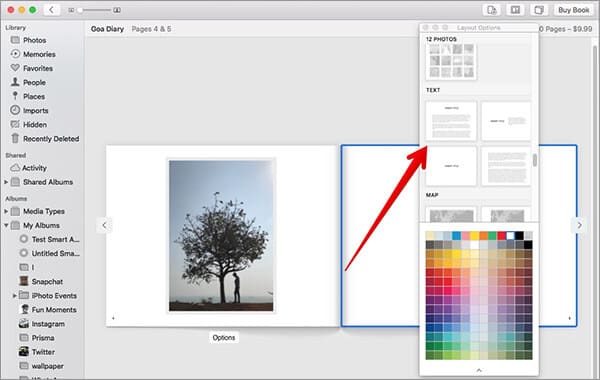
Task: Open the Memories play icon in sidebar
Action: (15, 54)
